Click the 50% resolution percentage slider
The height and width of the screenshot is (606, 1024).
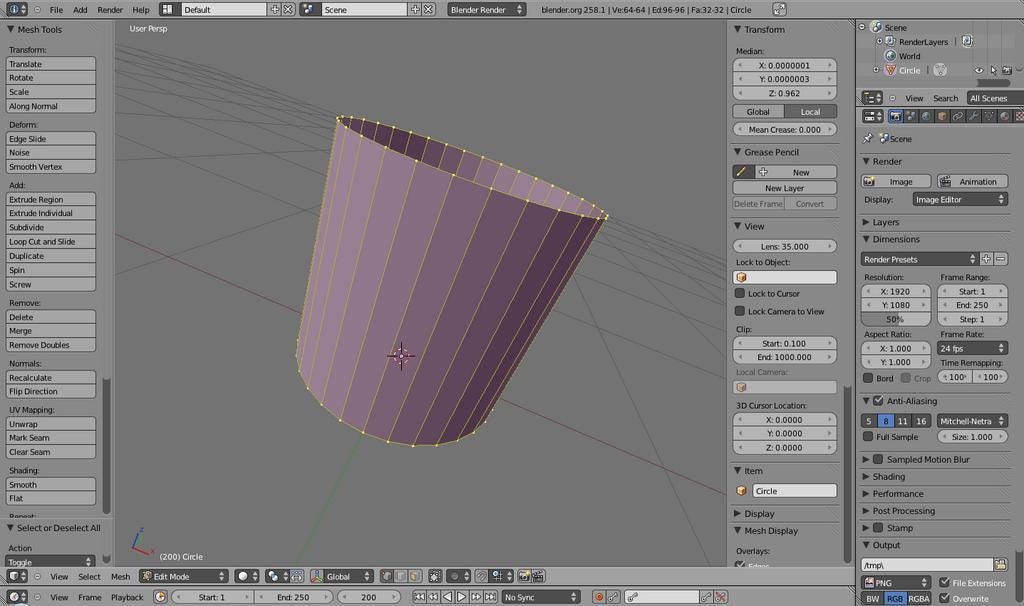pos(895,319)
